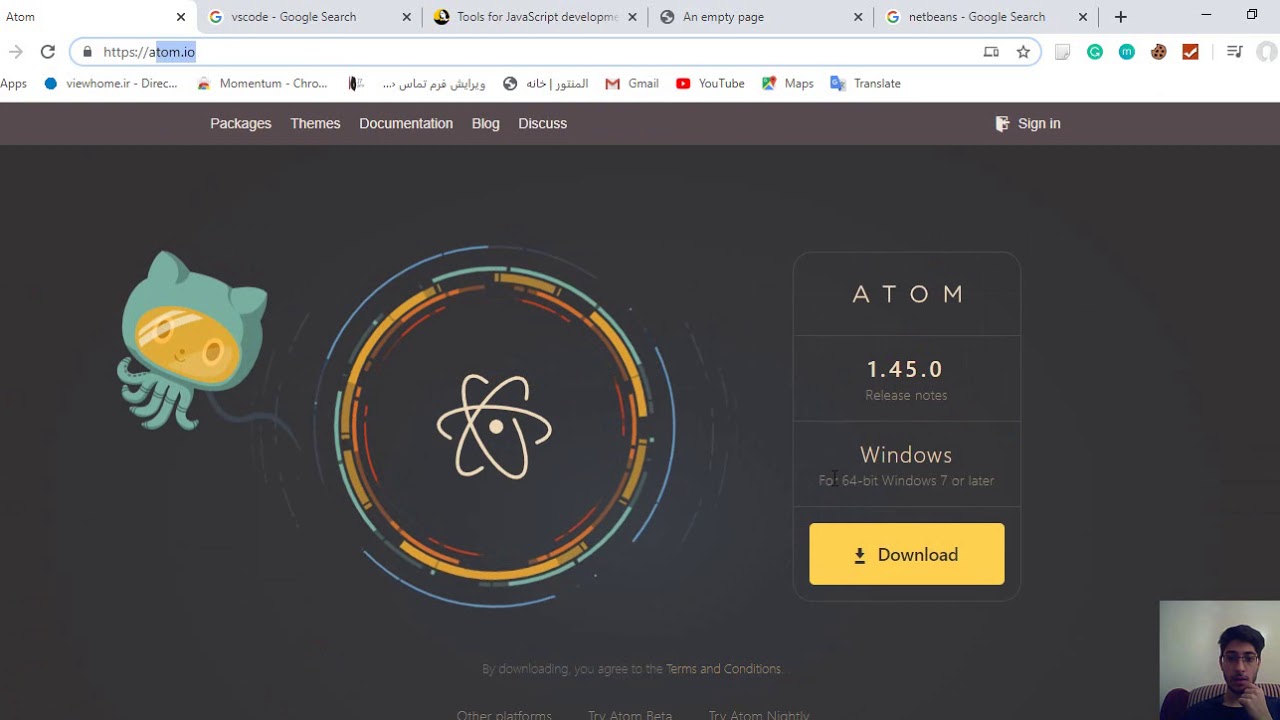
Task: Click the Atom logo in the center
Action: point(495,427)
